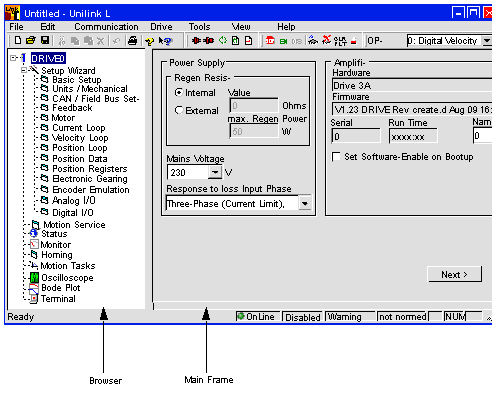This screenshot has height=393, width=493.
Task: Click the Oscilloscope icon in the tree
Action: (x=34, y=277)
